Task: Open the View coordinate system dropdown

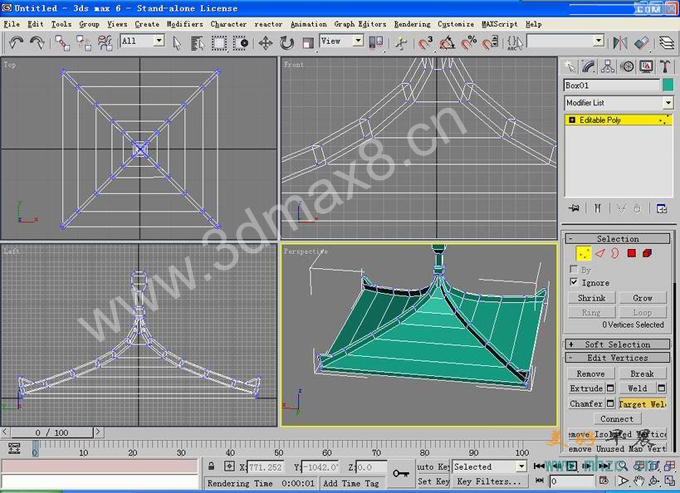Action: [358, 41]
